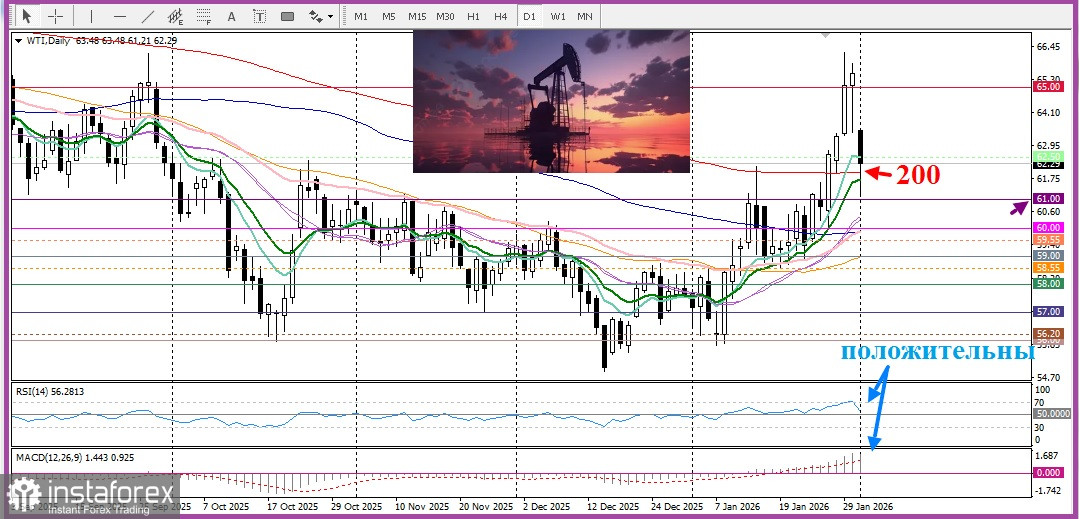The height and width of the screenshot is (519, 1079).
Task: Click the 61.00 purple price level tag
Action: (x=1048, y=199)
